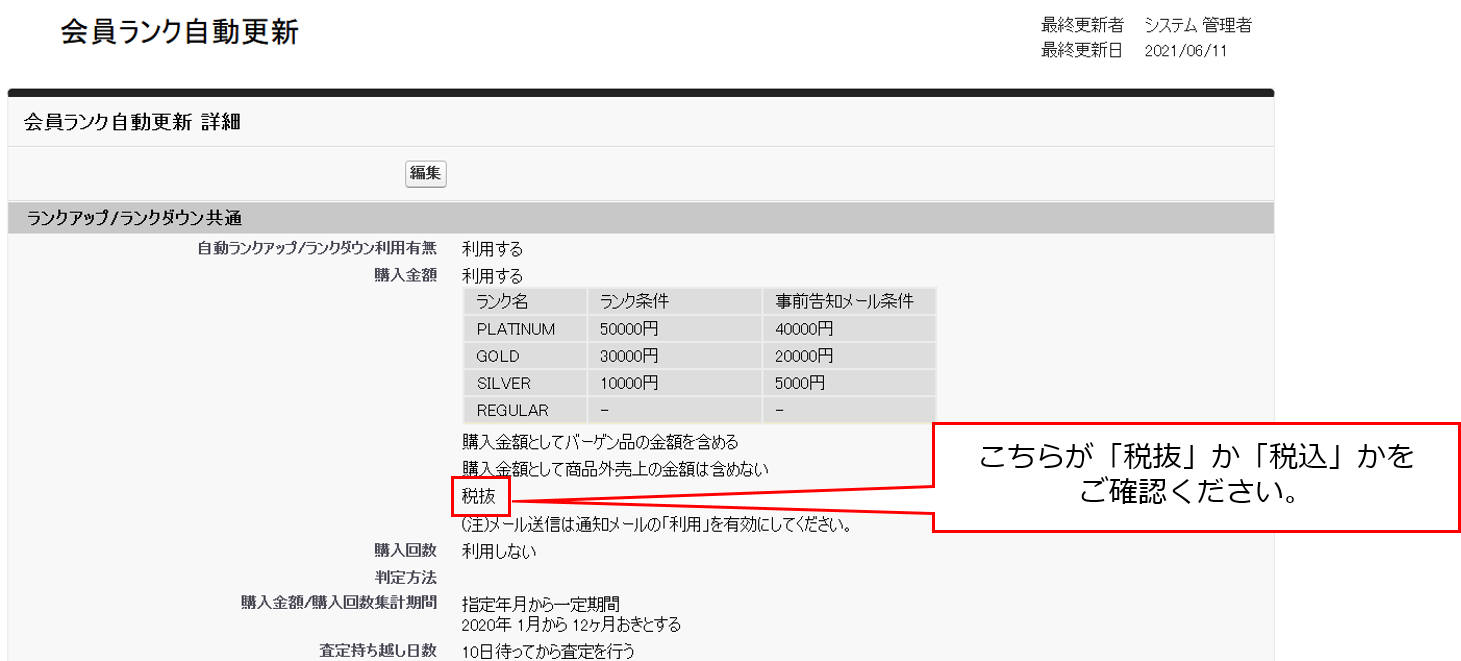The image size is (1461, 661).
Task: Select the PLATINUM rank cell
Action: point(515,329)
